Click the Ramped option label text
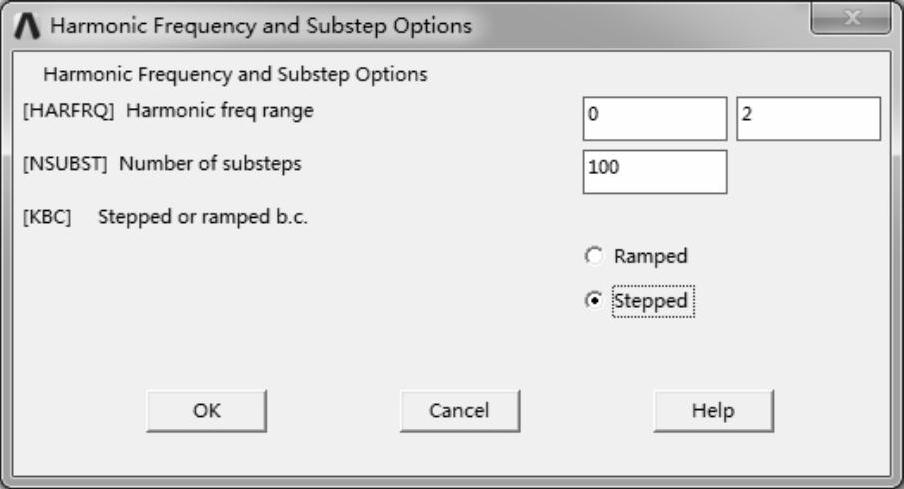 (650, 257)
